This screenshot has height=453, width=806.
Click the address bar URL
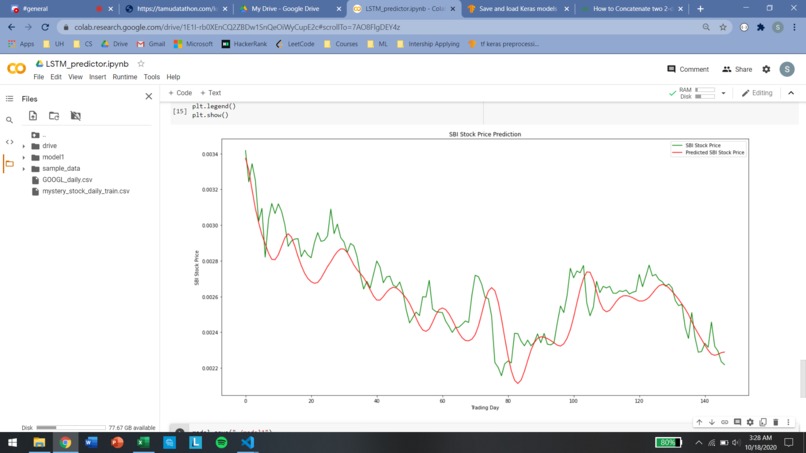coord(237,27)
